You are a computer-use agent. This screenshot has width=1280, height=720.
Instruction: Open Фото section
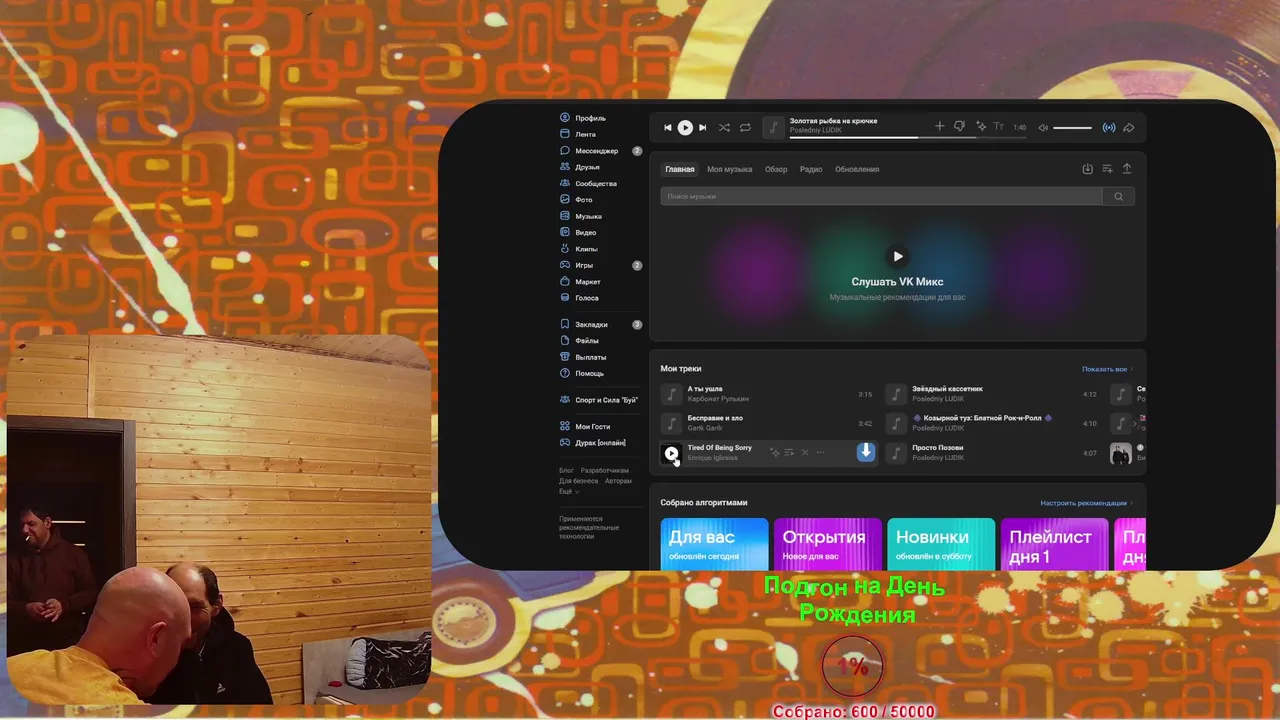click(584, 200)
